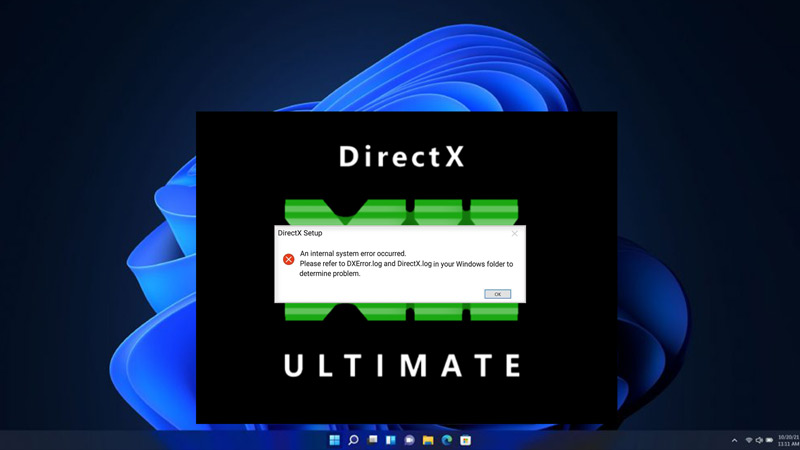Show hidden system tray icons
Screen dimensions: 800x450
point(734,440)
